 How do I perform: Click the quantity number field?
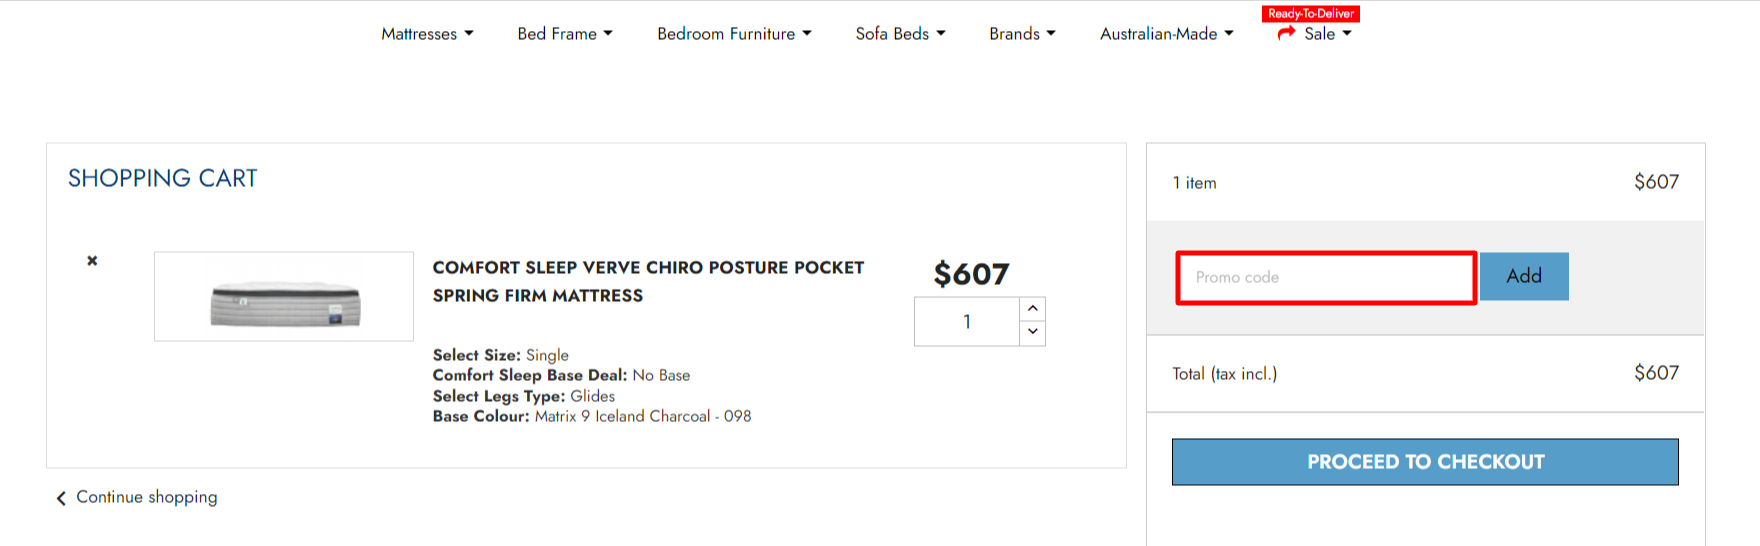966,322
